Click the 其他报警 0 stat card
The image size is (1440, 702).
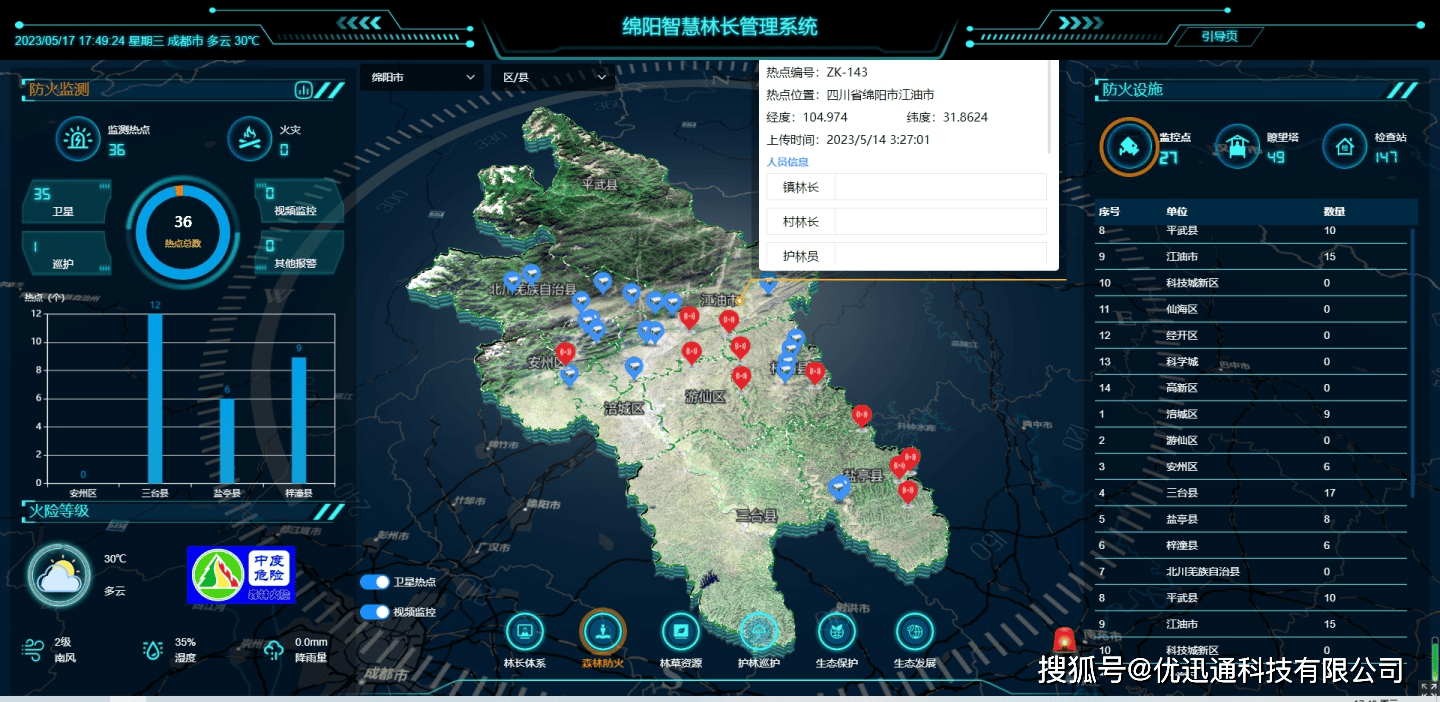pyautogui.click(x=299, y=254)
